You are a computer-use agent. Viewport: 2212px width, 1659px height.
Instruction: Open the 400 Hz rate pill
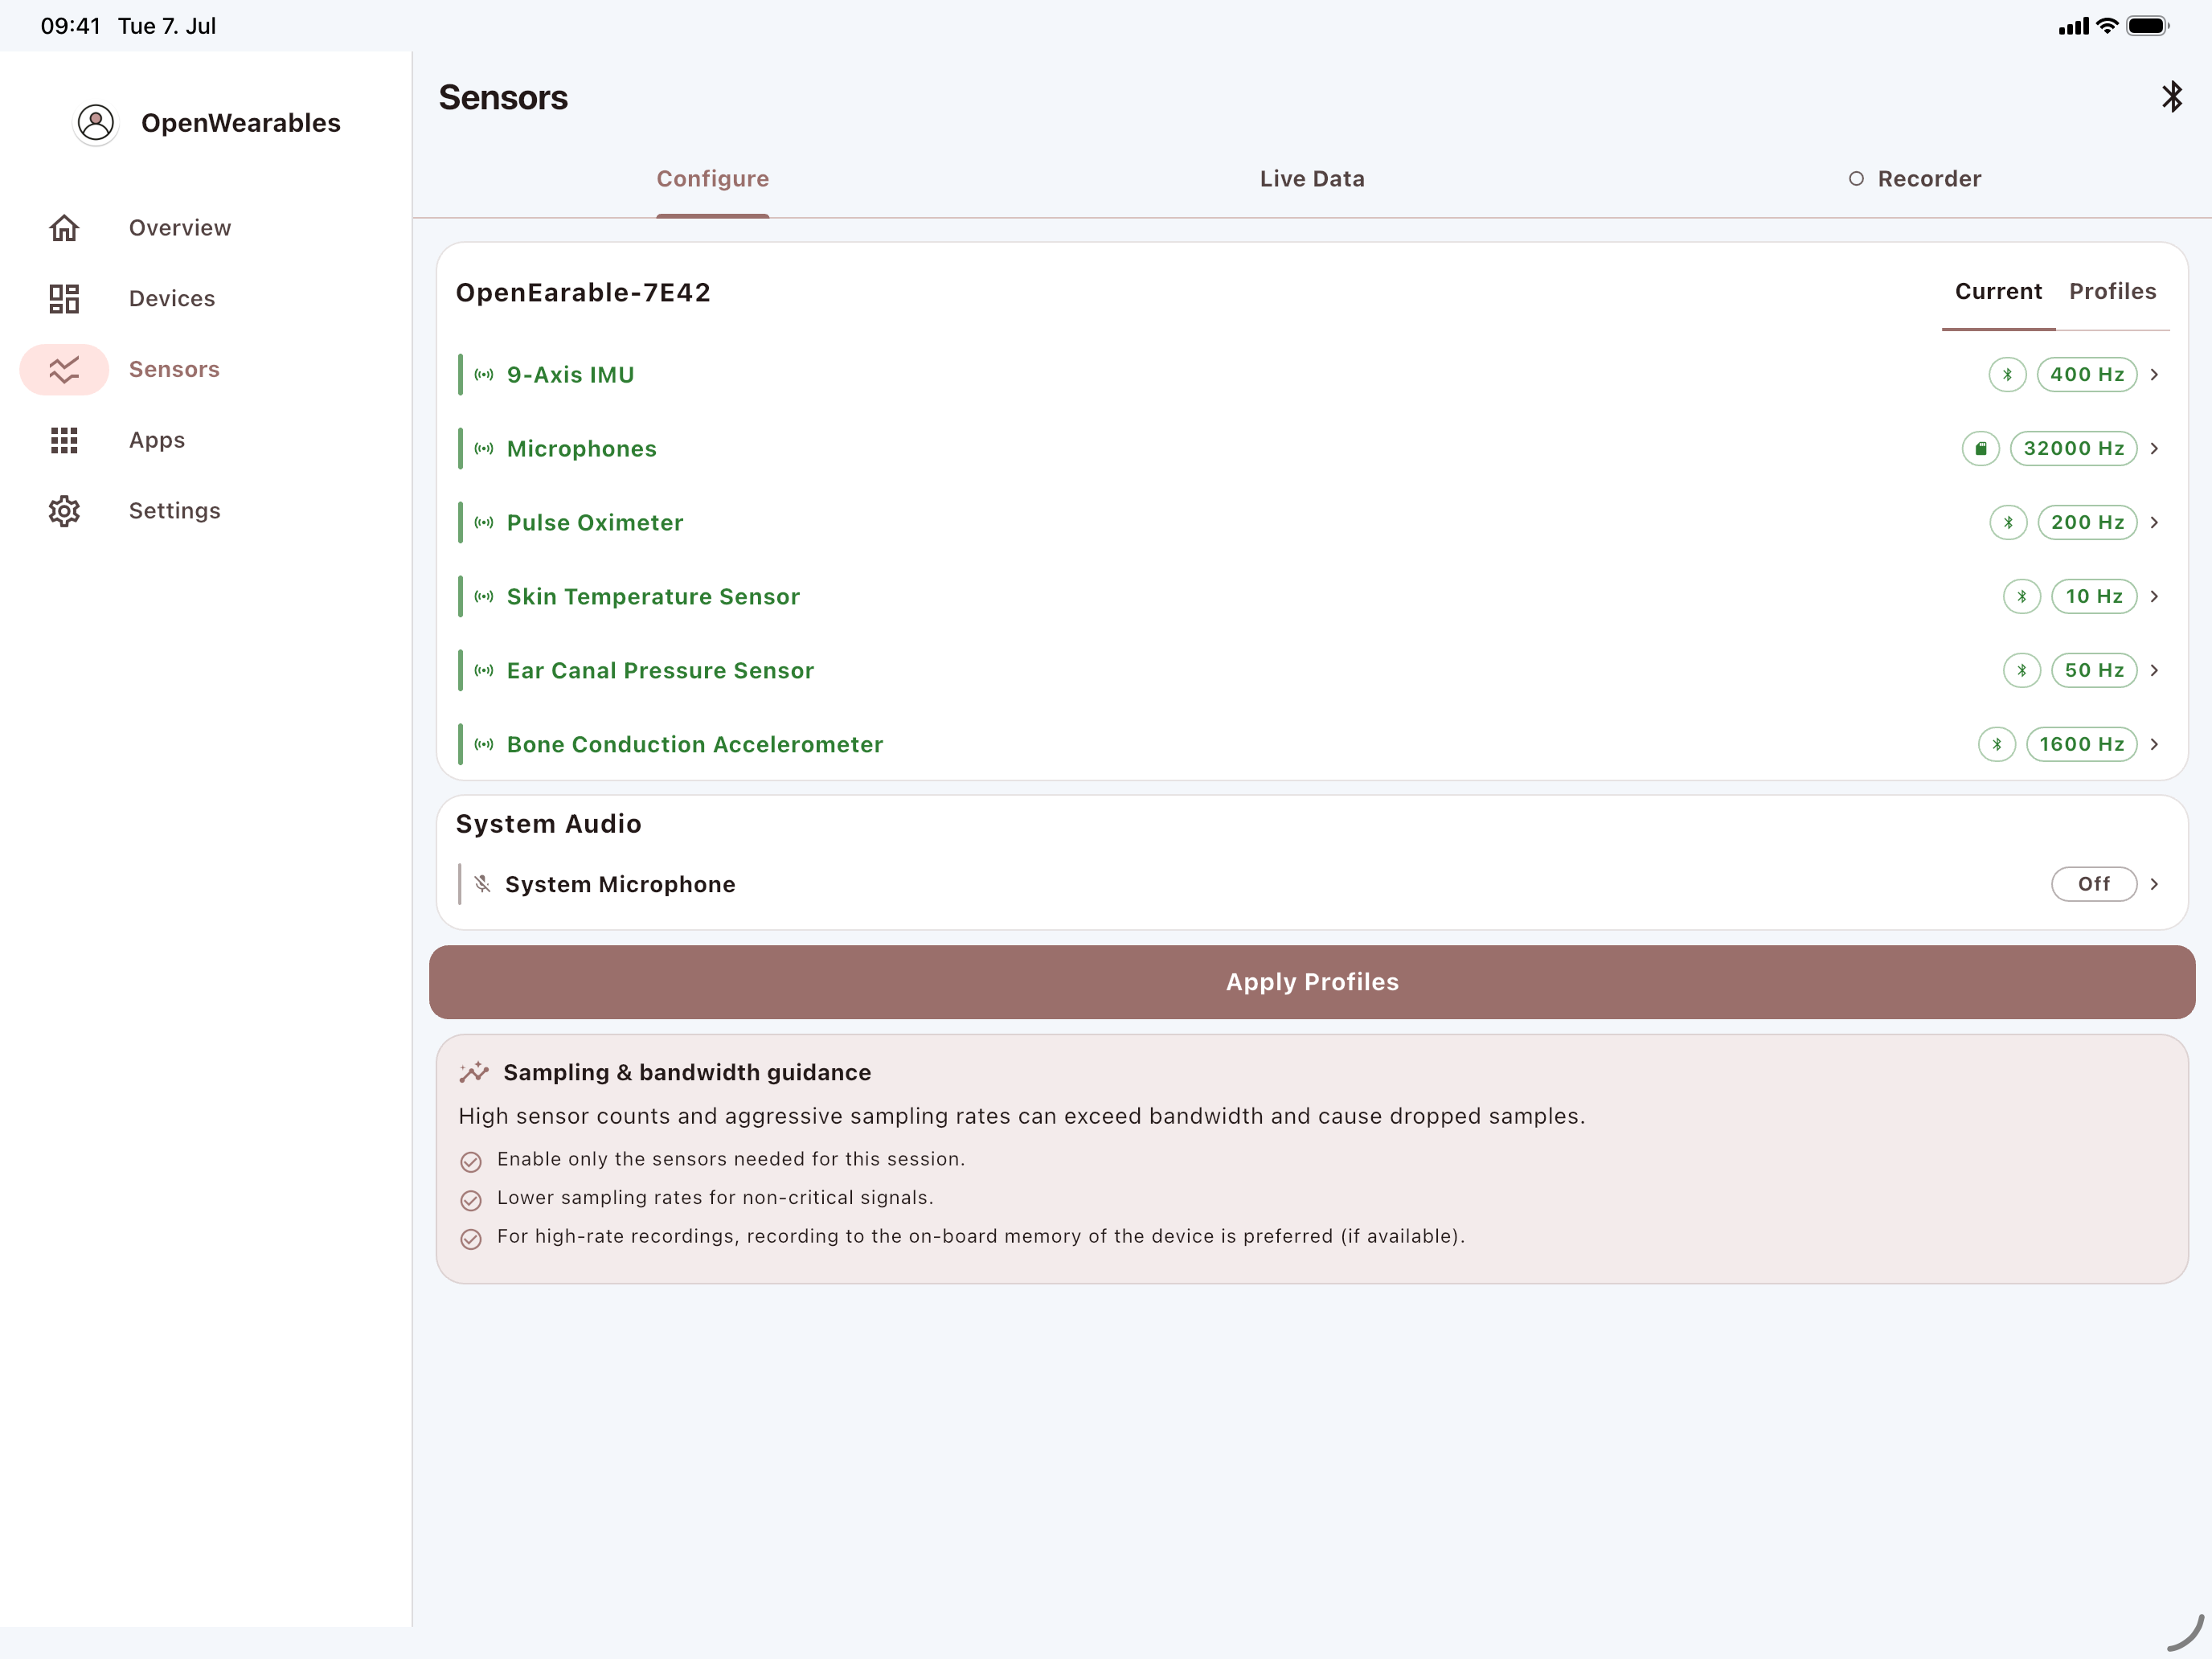point(2087,375)
